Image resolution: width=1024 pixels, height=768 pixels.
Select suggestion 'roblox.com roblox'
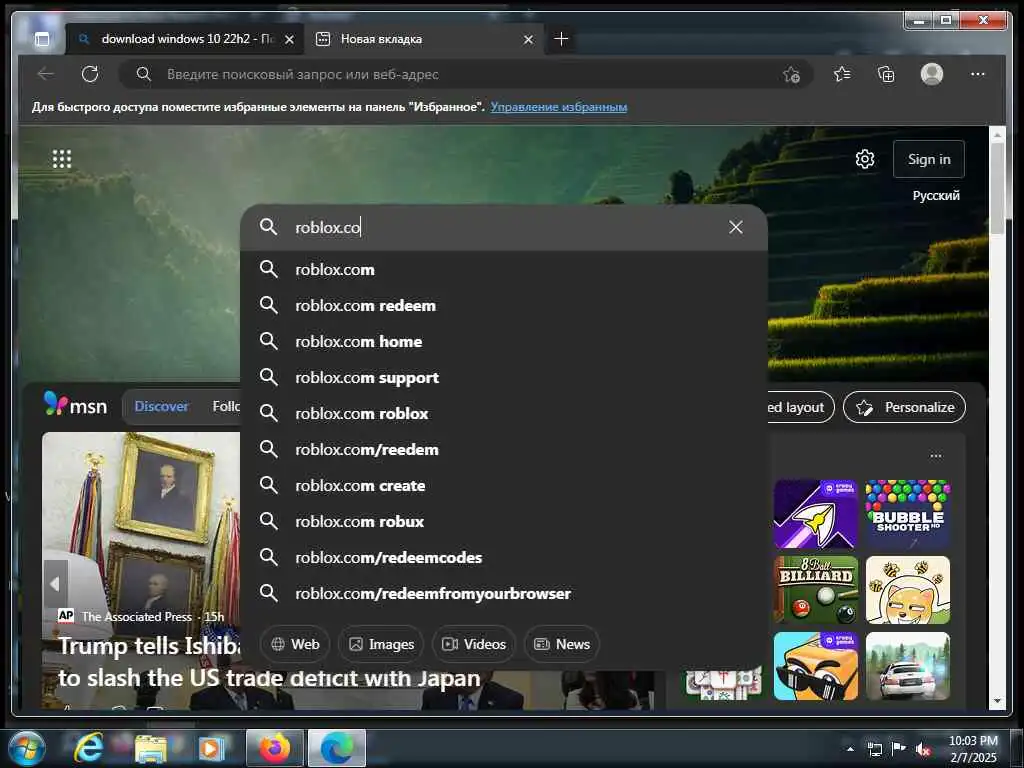click(x=504, y=413)
